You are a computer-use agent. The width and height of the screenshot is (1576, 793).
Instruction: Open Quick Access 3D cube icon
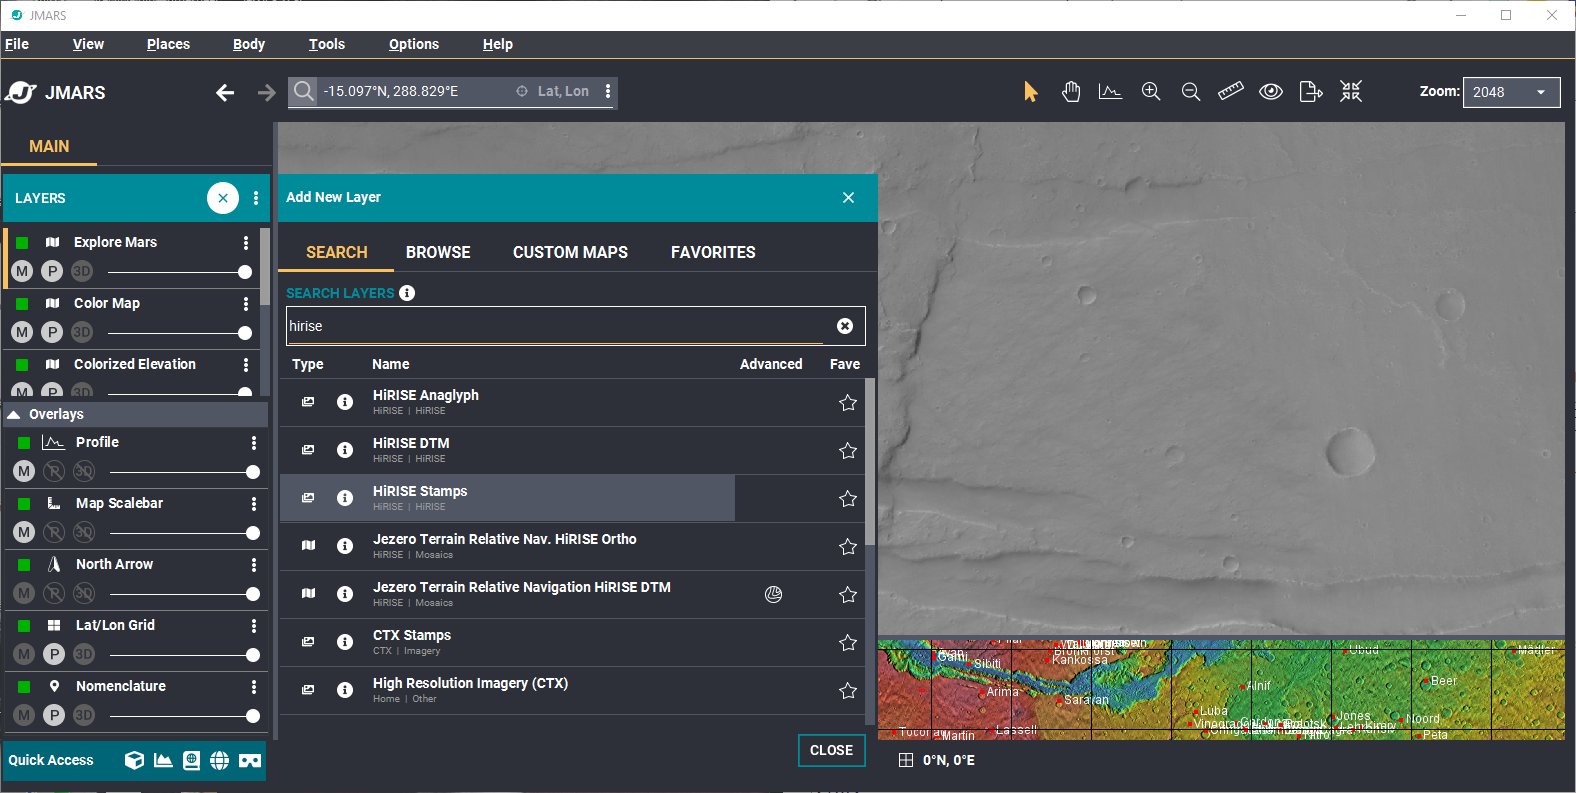pos(134,760)
